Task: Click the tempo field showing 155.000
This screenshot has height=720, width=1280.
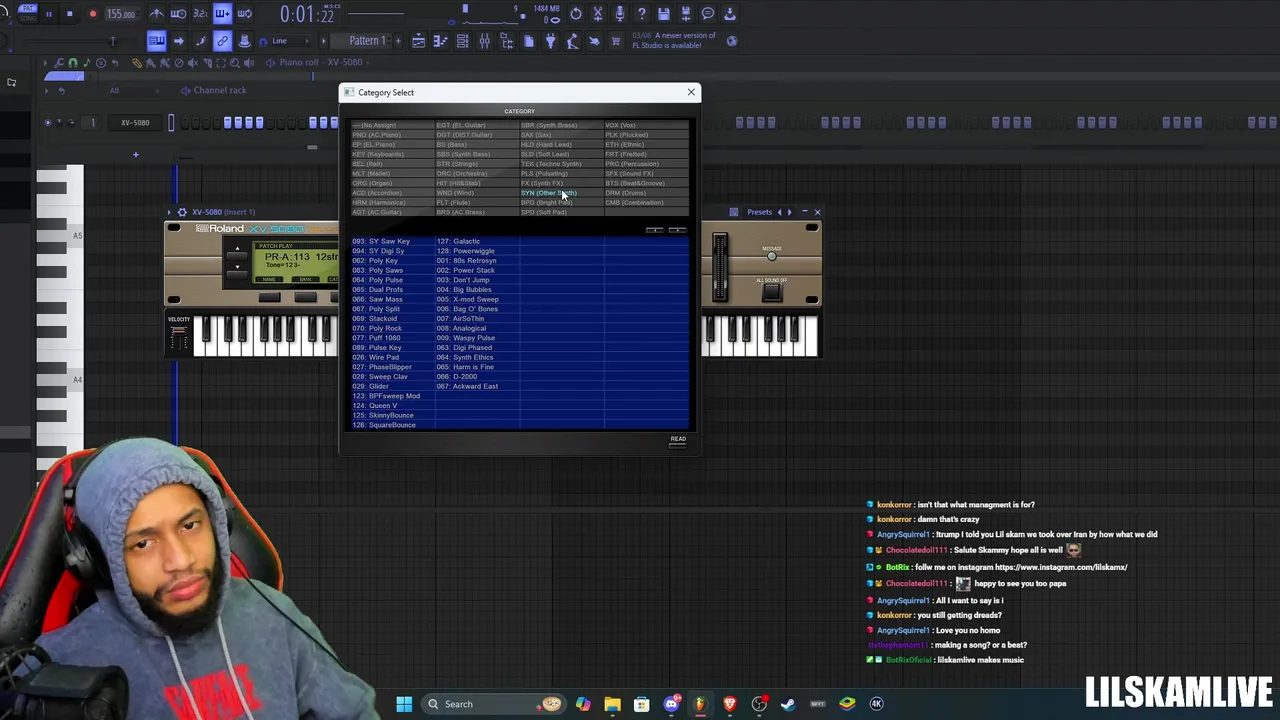Action: [121, 14]
